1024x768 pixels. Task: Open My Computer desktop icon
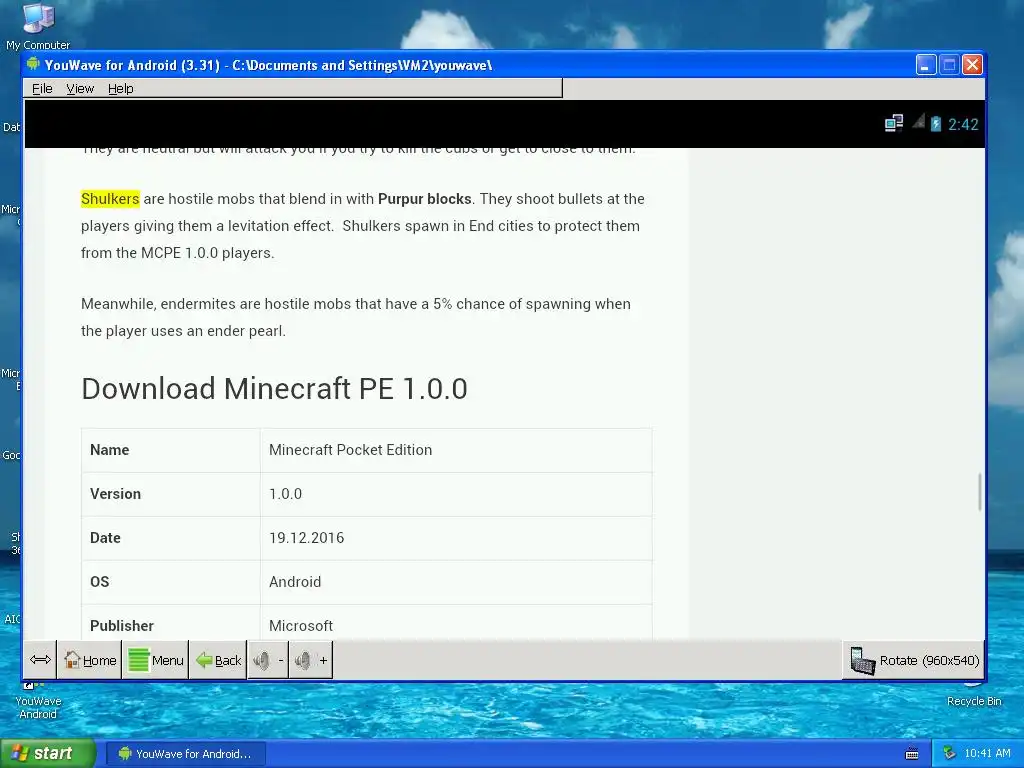(x=38, y=26)
